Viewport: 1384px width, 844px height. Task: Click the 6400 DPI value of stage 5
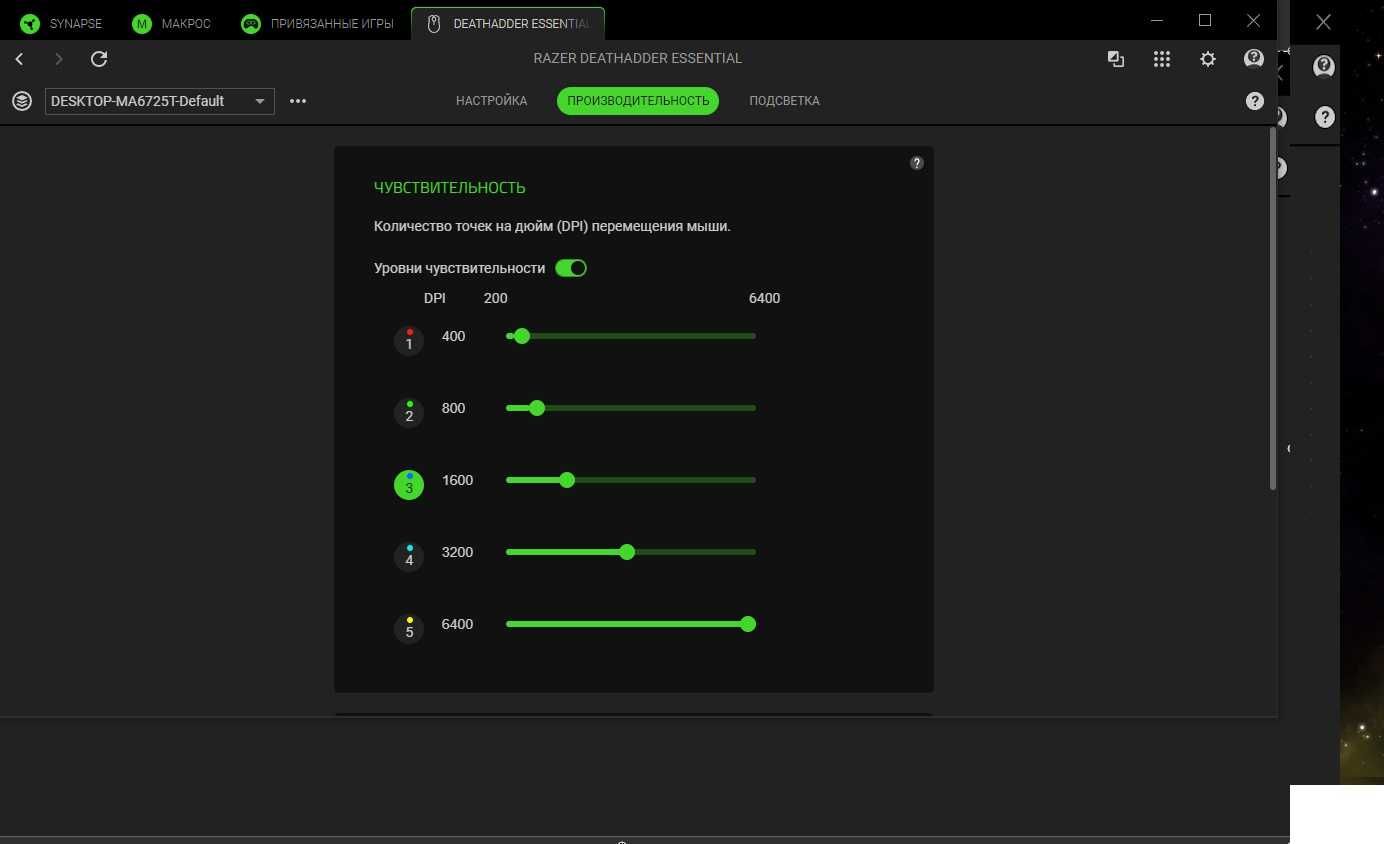(457, 624)
